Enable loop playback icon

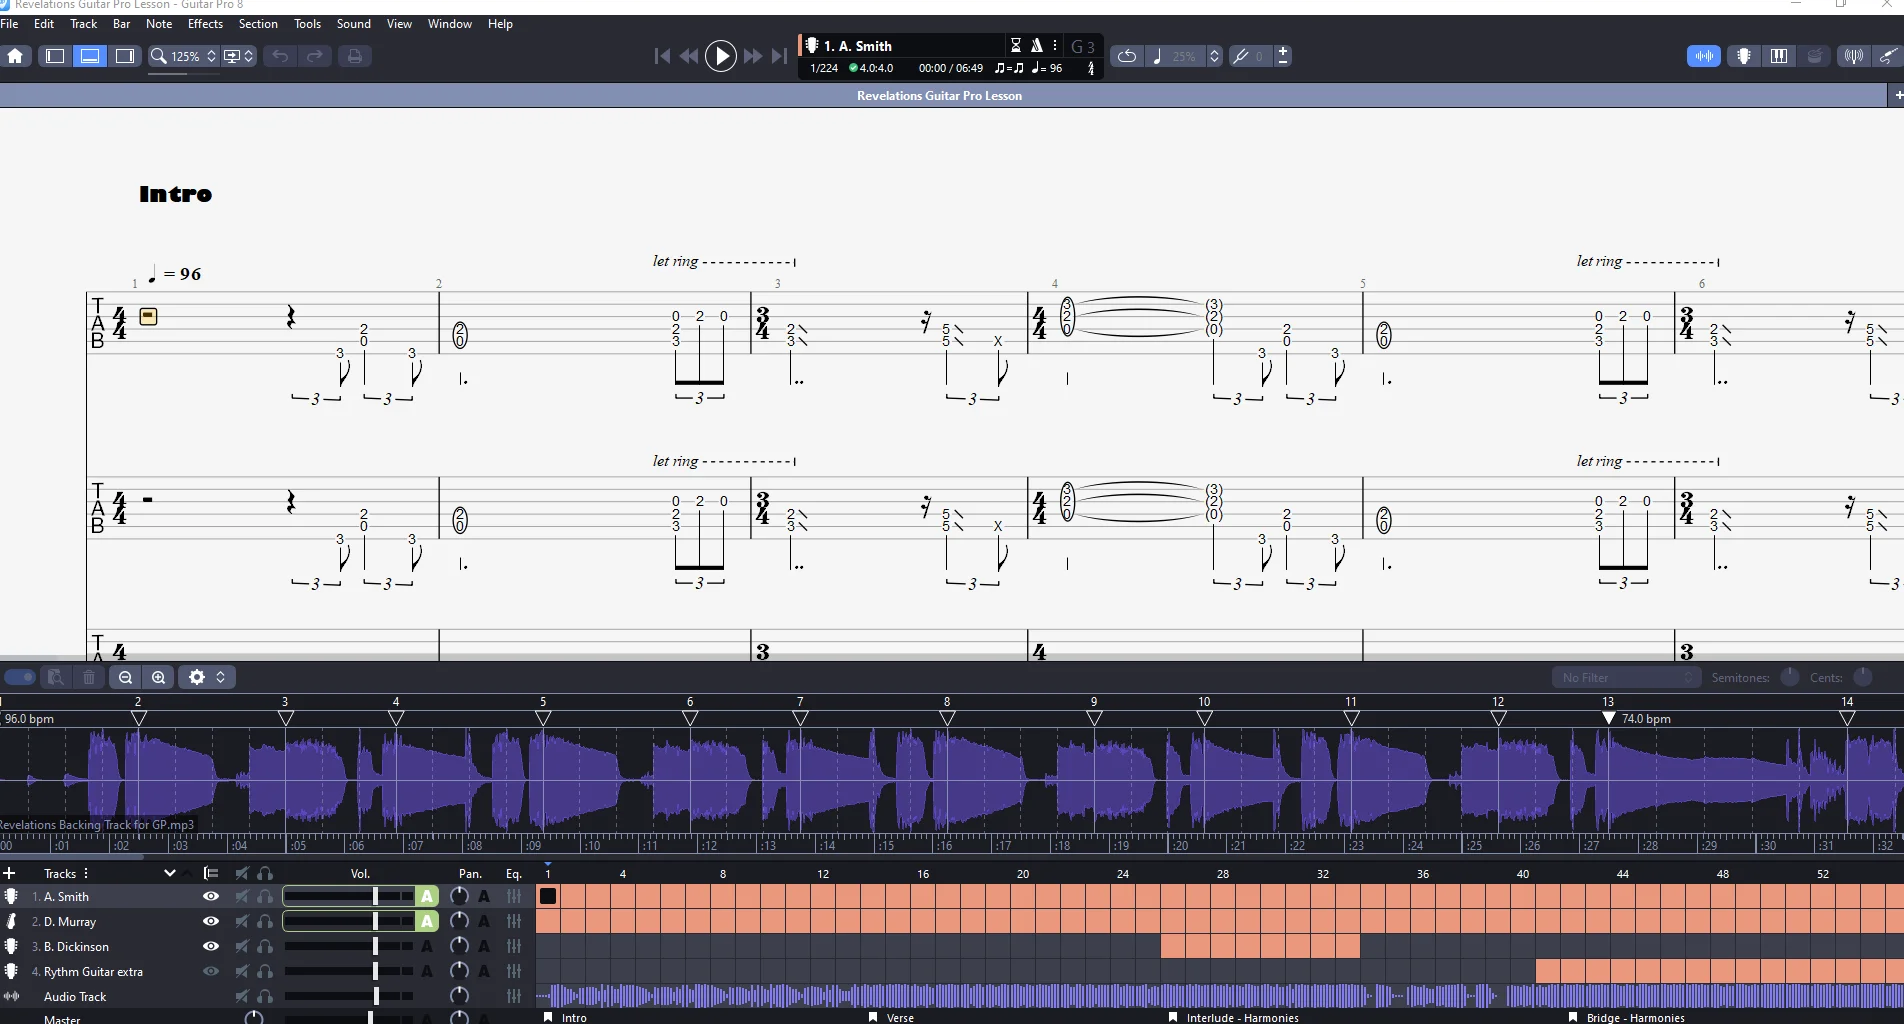(x=1127, y=56)
